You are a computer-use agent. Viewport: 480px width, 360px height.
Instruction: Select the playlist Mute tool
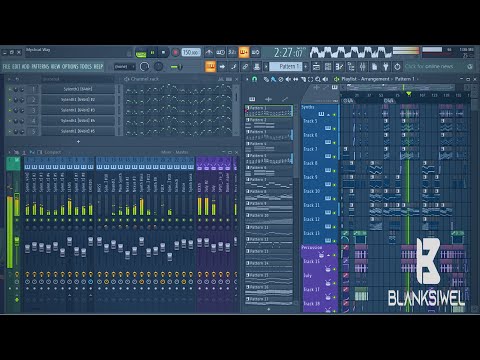click(288, 79)
